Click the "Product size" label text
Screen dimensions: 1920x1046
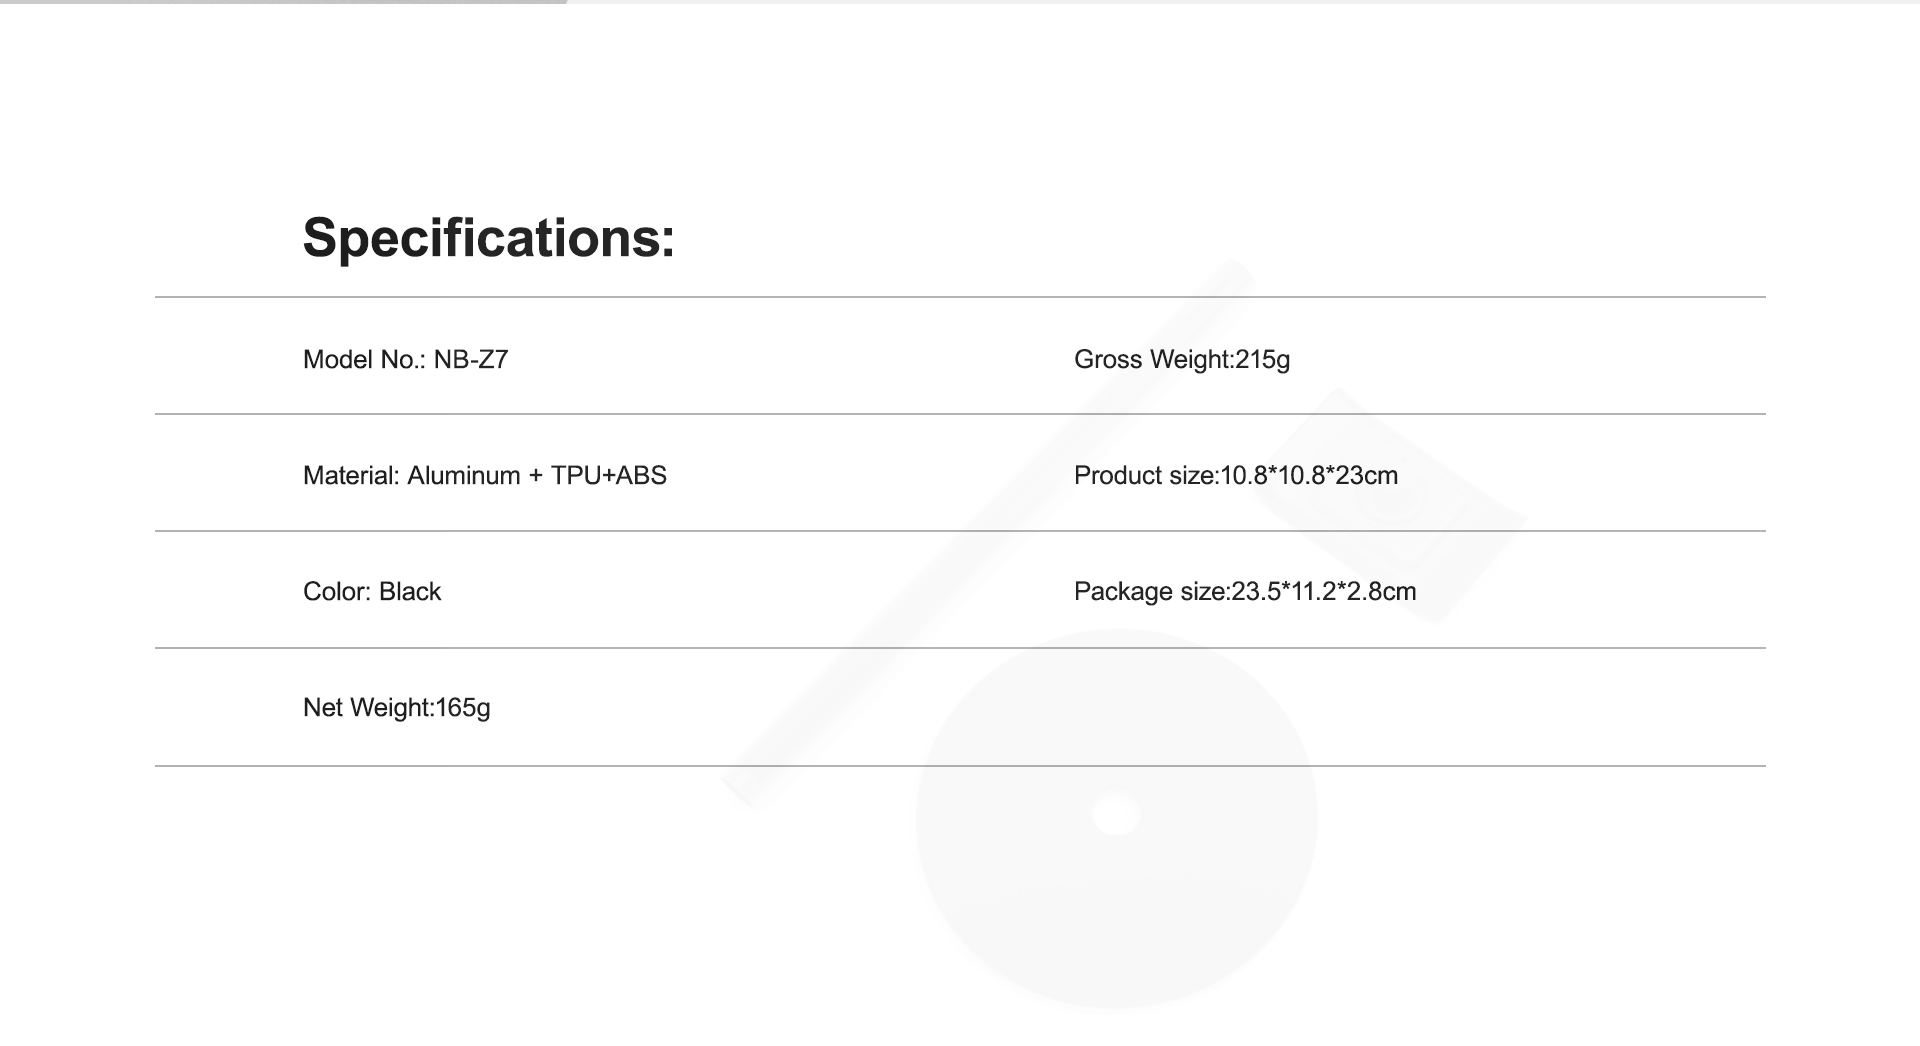tap(1143, 476)
